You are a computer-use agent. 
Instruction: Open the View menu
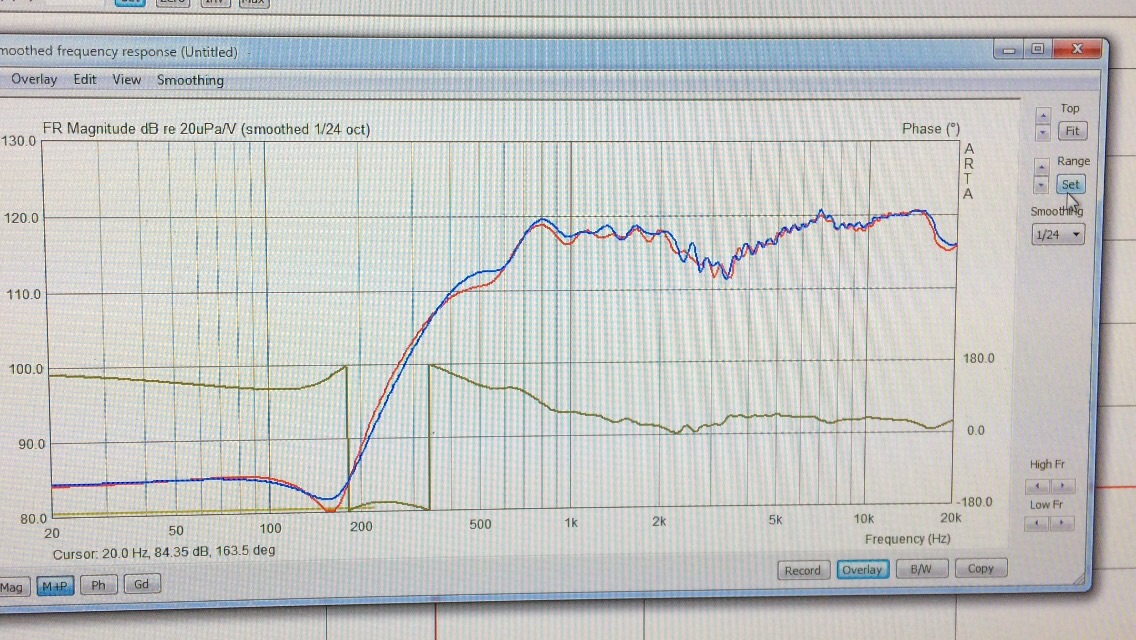point(126,80)
